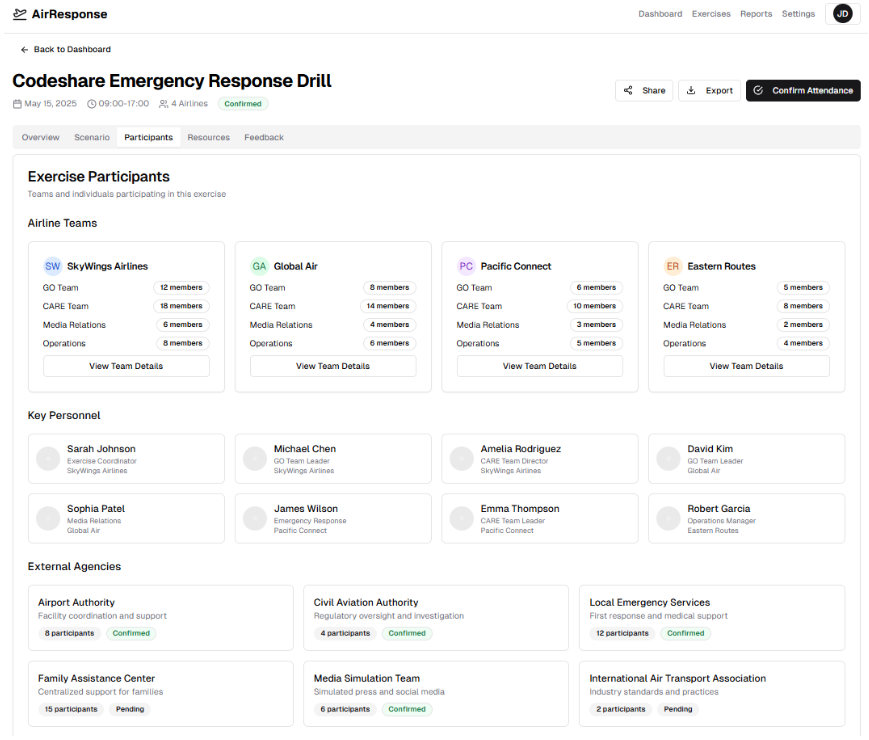Open the Scenario tab
Viewport: 869px width, 740px height.
92,137
